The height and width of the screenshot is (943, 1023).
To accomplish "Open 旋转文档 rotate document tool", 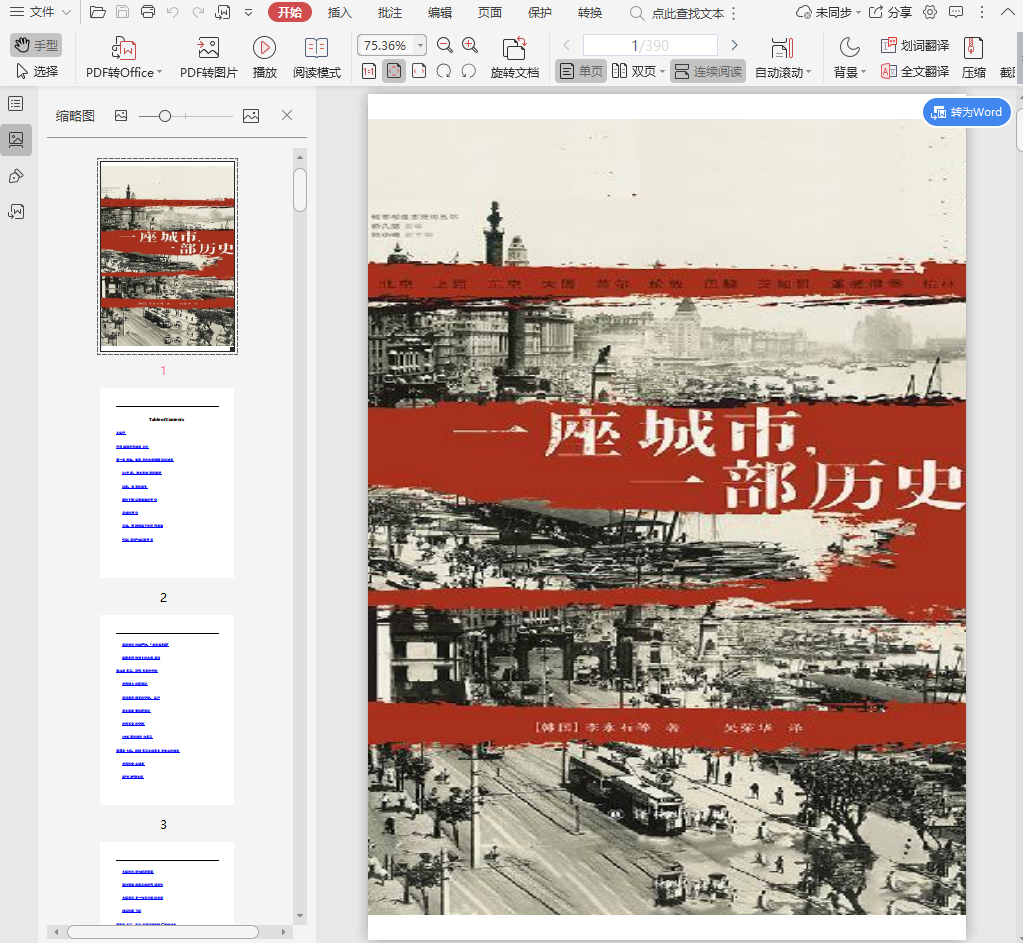I will [514, 48].
